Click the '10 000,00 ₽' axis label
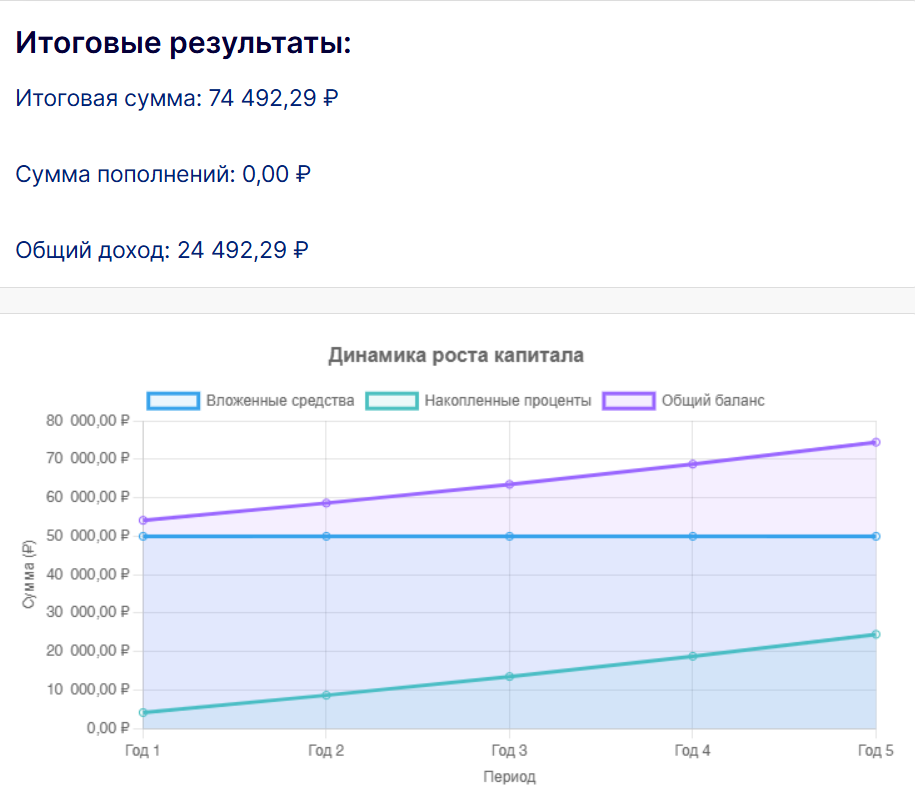Viewport: 915px width, 810px height. point(88,689)
